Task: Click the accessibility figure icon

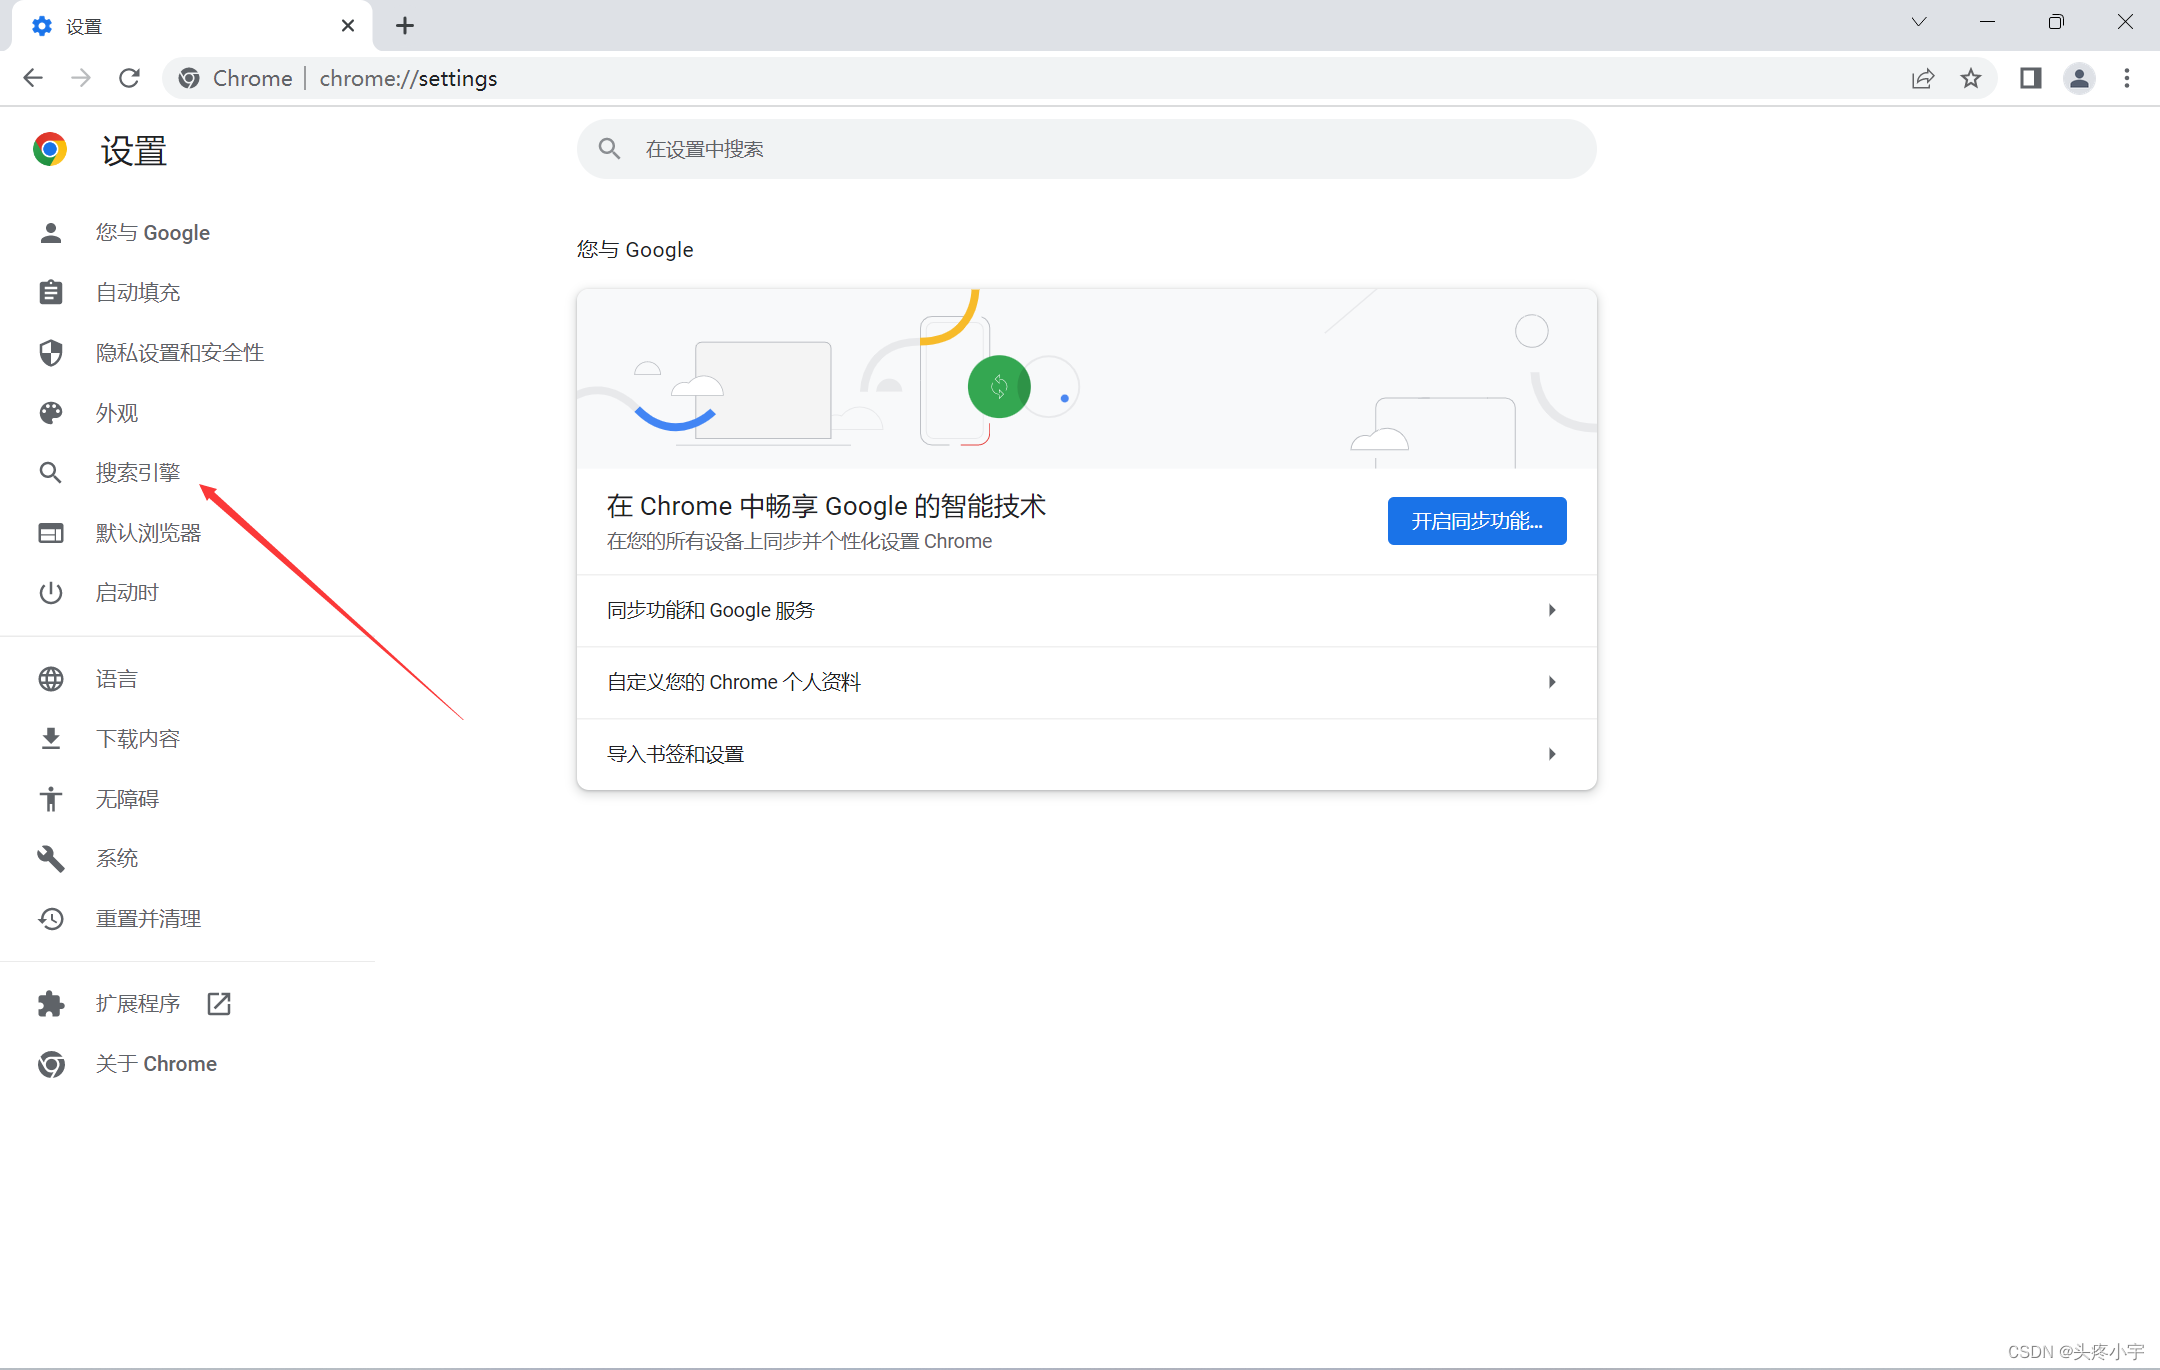Action: coord(51,799)
